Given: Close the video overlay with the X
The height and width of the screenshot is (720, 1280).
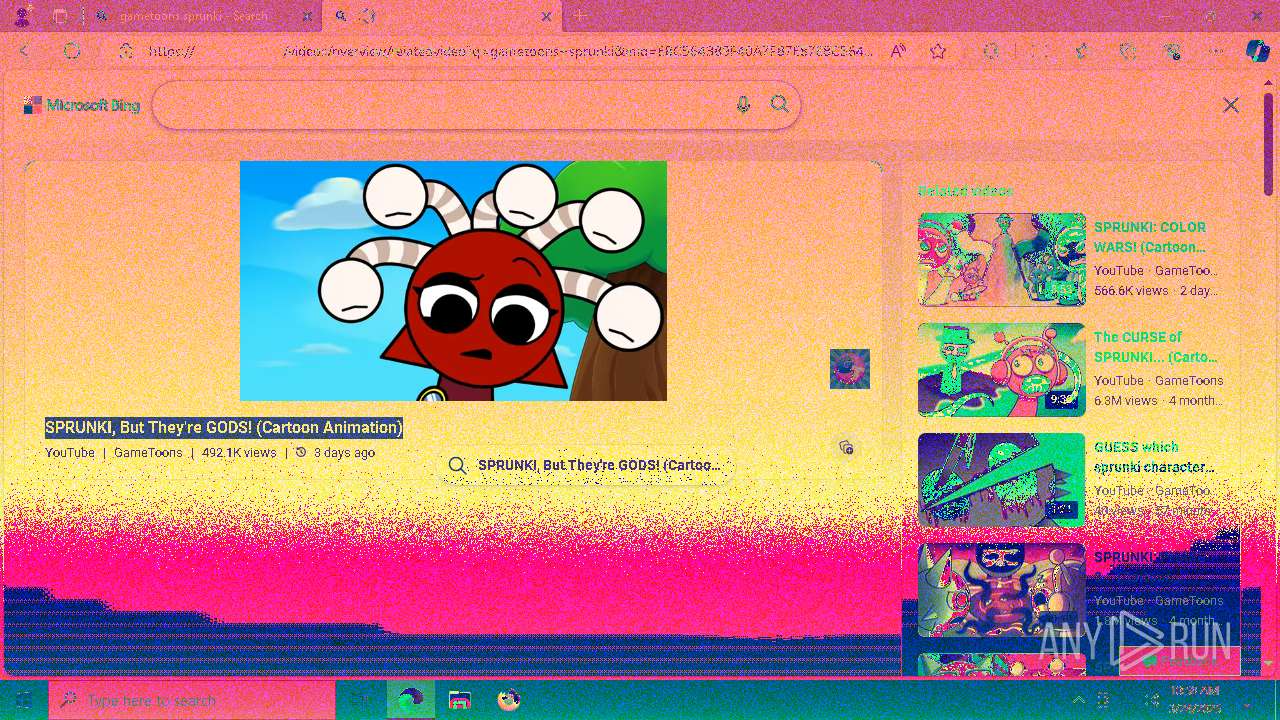Looking at the screenshot, I should coord(1231,105).
